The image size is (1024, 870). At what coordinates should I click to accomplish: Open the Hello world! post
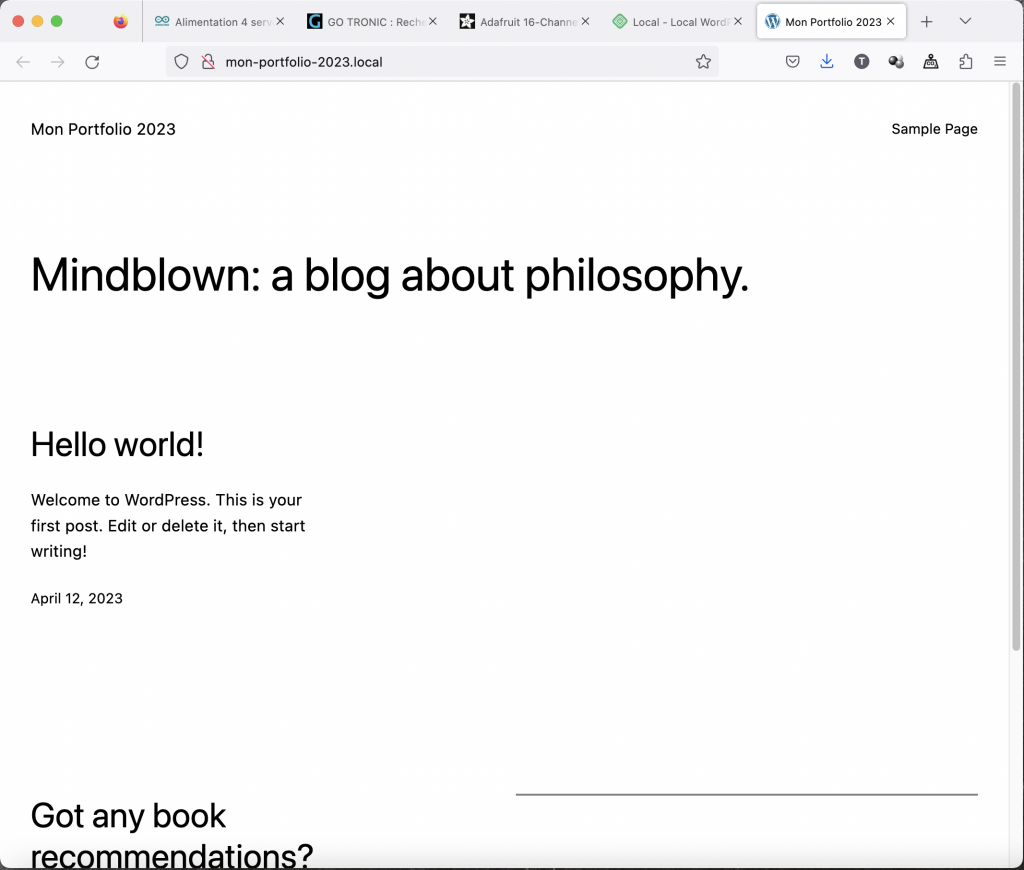click(x=117, y=444)
